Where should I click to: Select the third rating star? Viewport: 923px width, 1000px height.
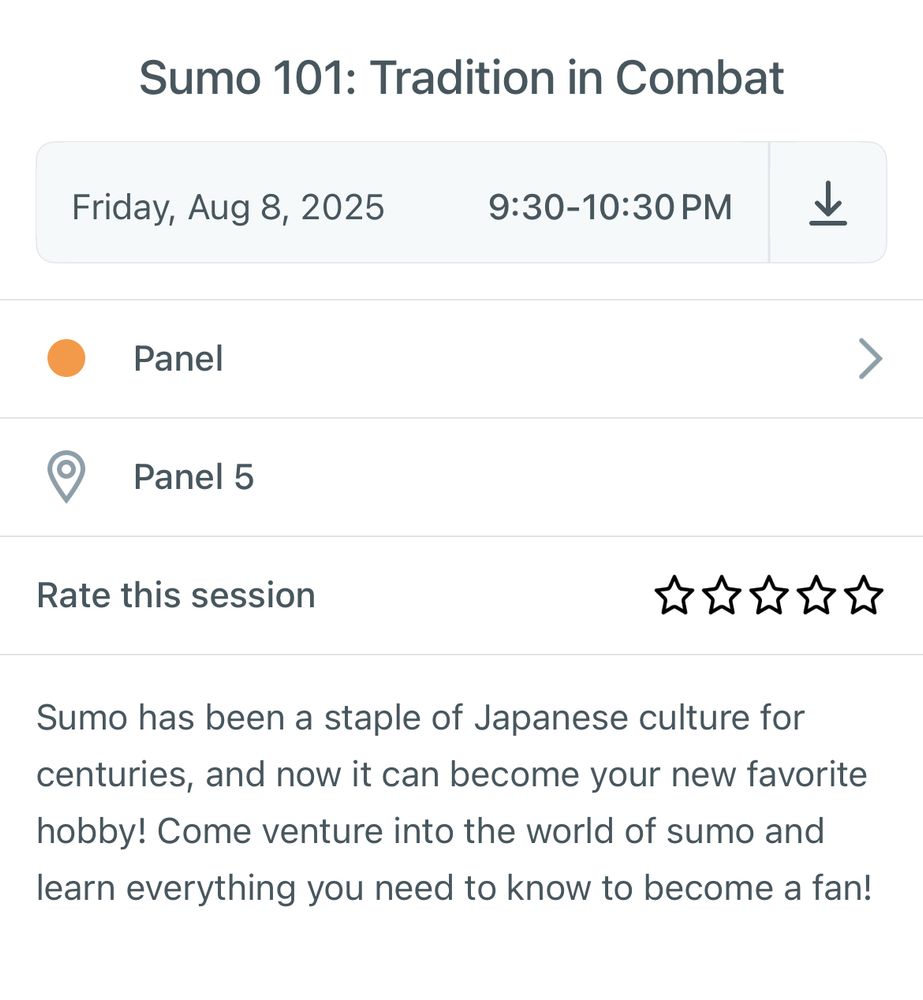[769, 596]
